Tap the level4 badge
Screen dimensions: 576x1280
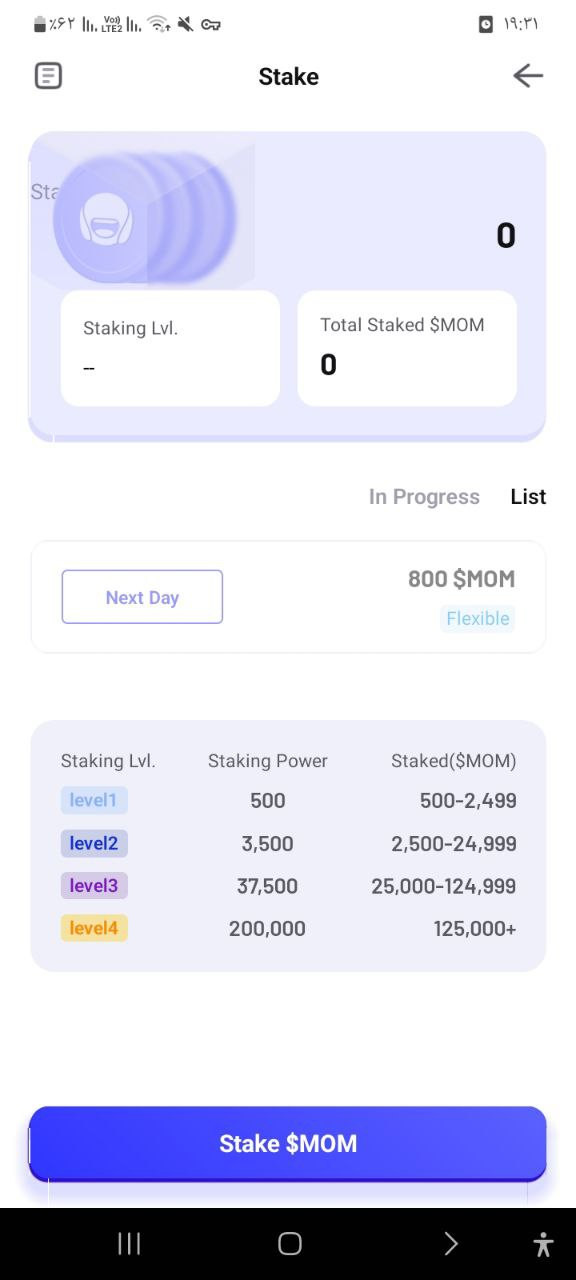tap(94, 928)
